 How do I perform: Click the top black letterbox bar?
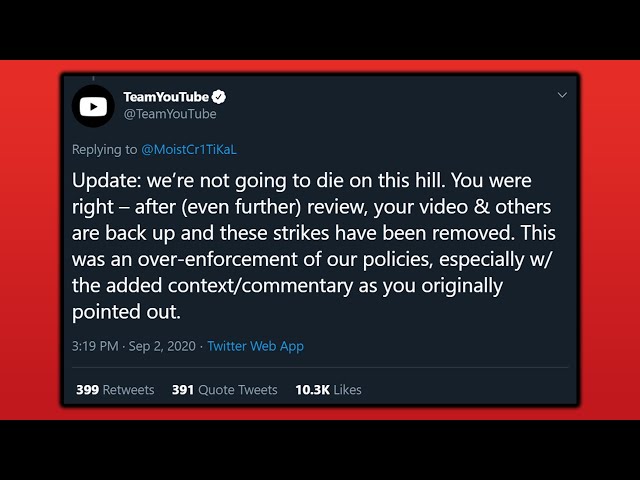coord(320,30)
